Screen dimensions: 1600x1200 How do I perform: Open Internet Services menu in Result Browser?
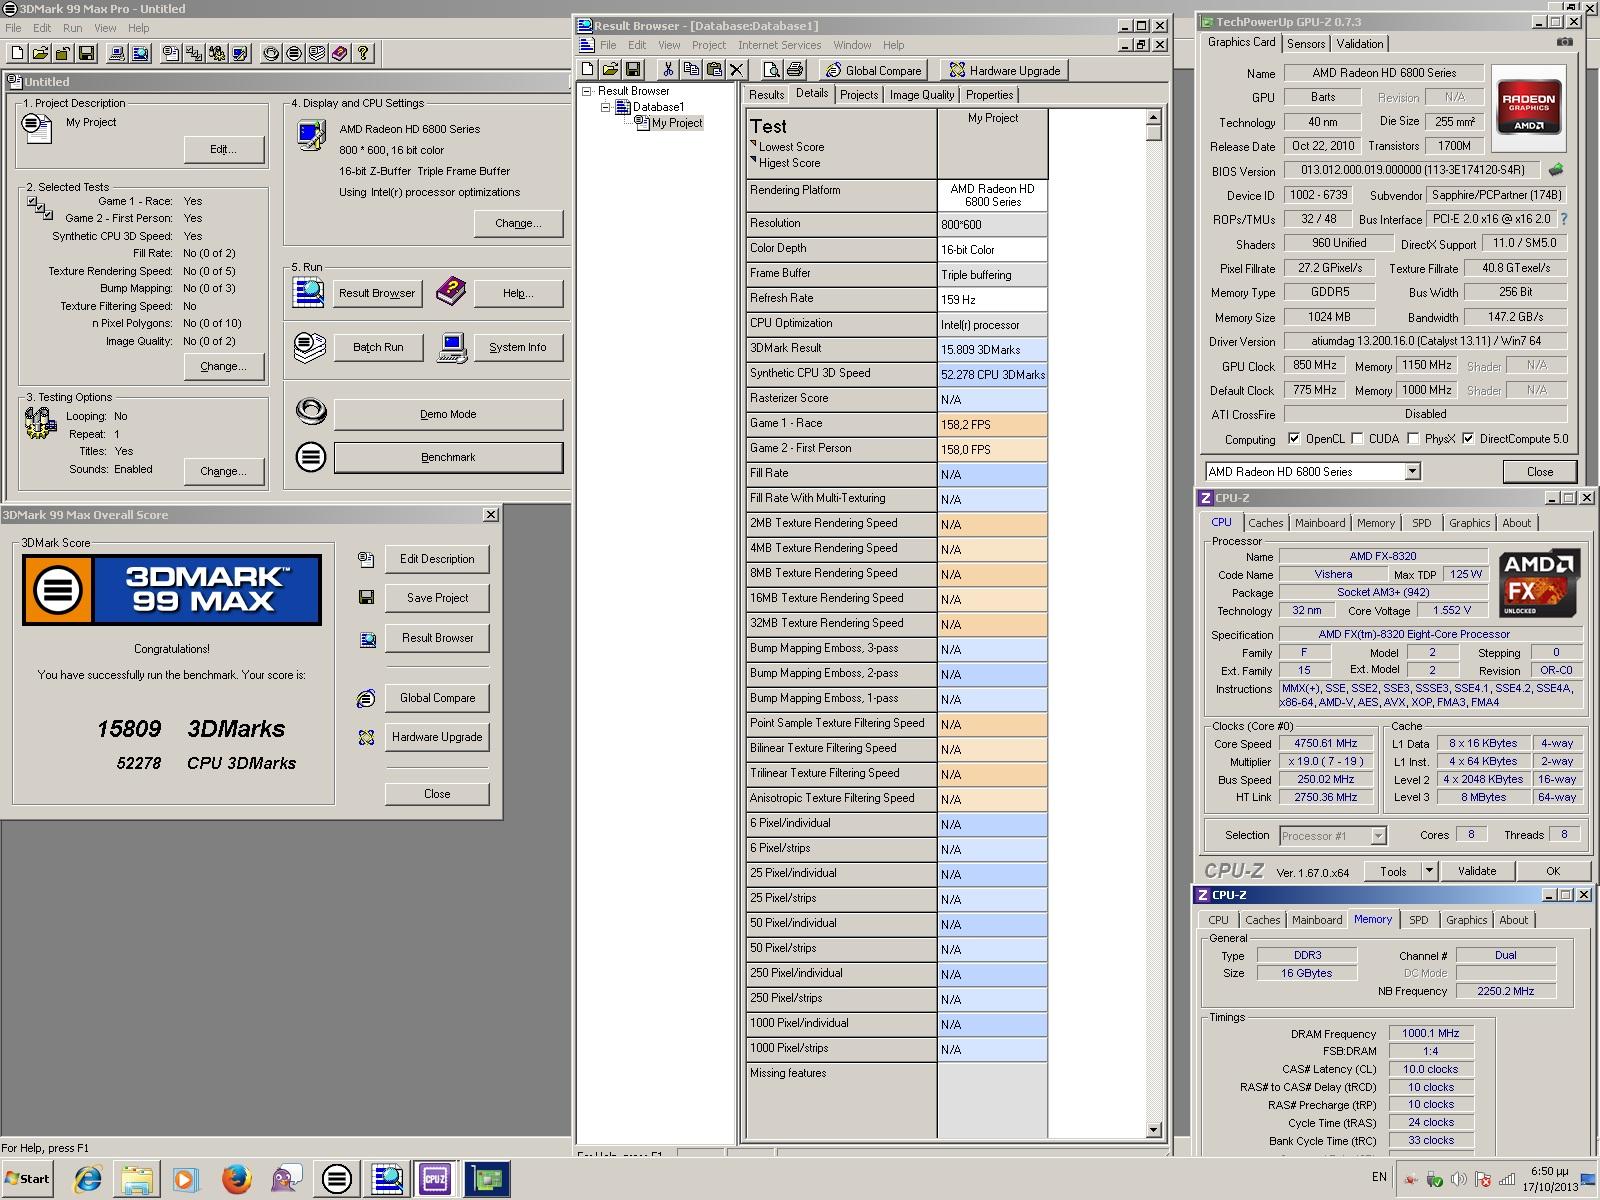(779, 45)
